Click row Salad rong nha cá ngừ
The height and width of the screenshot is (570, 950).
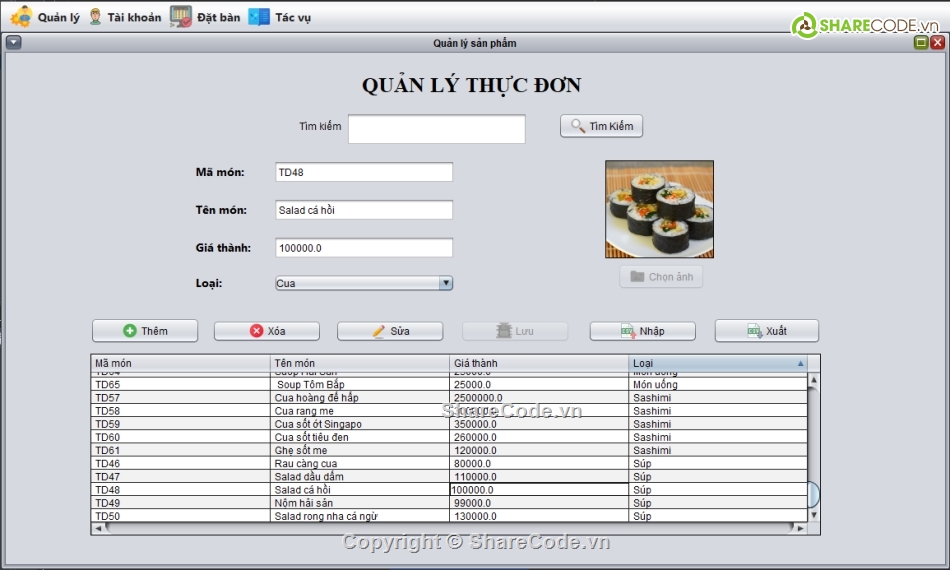449,516
